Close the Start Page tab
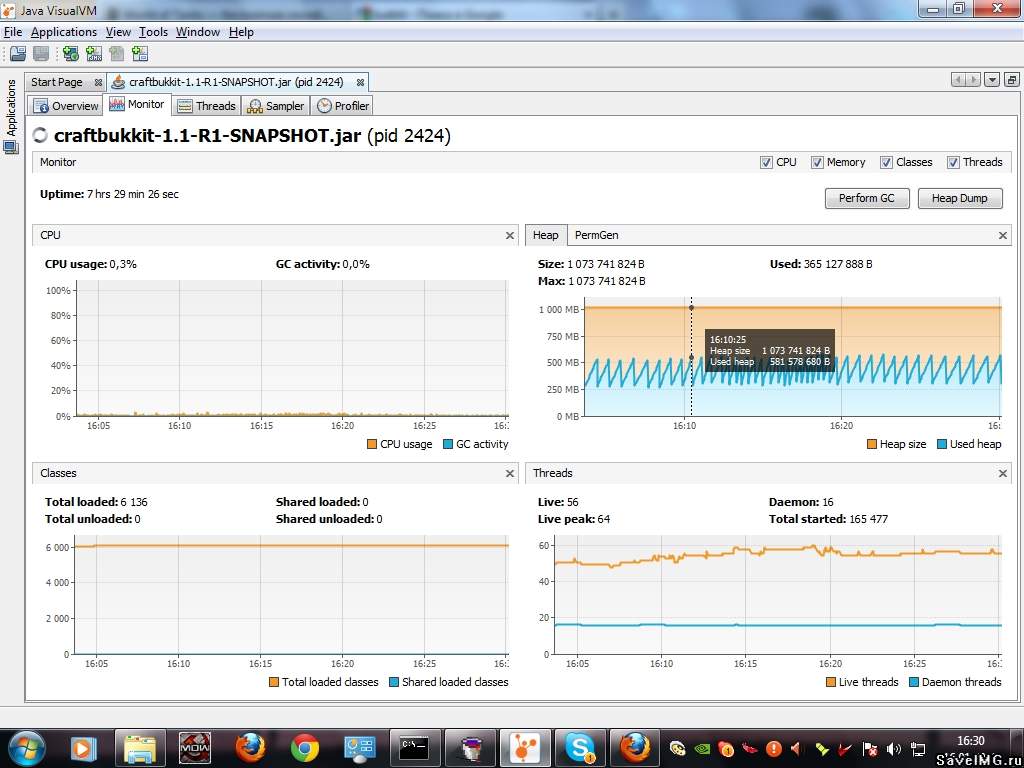This screenshot has height=768, width=1024. point(98,82)
